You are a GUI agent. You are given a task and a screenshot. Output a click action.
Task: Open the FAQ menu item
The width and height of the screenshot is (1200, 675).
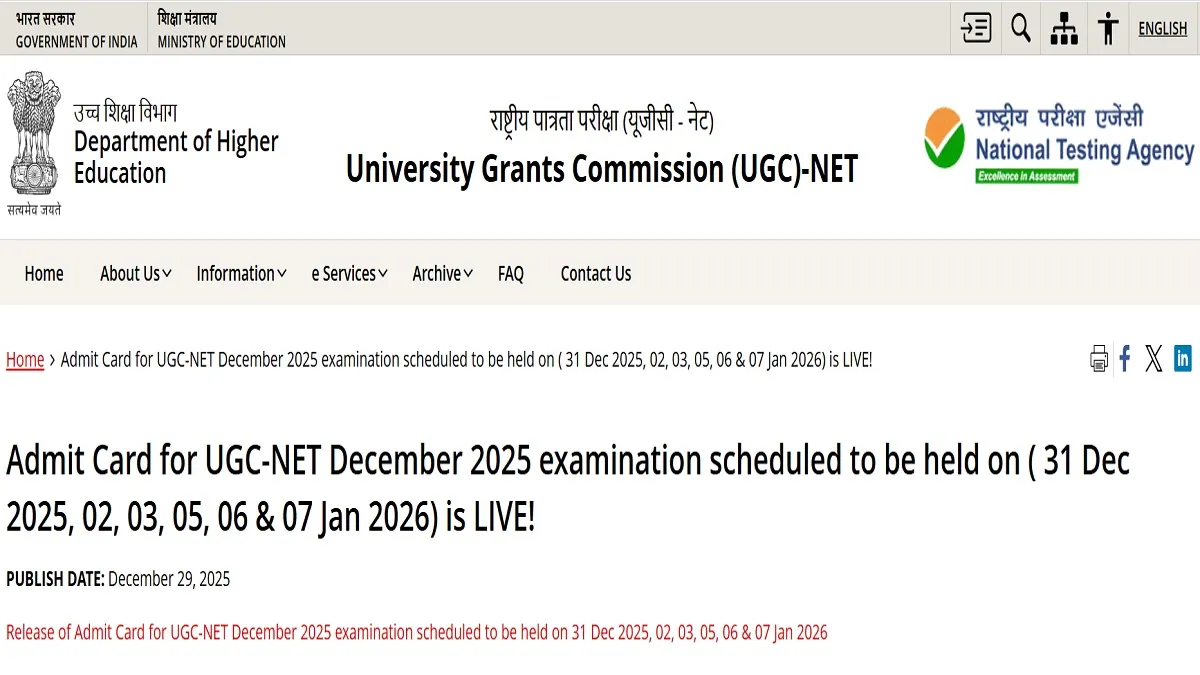coord(511,274)
